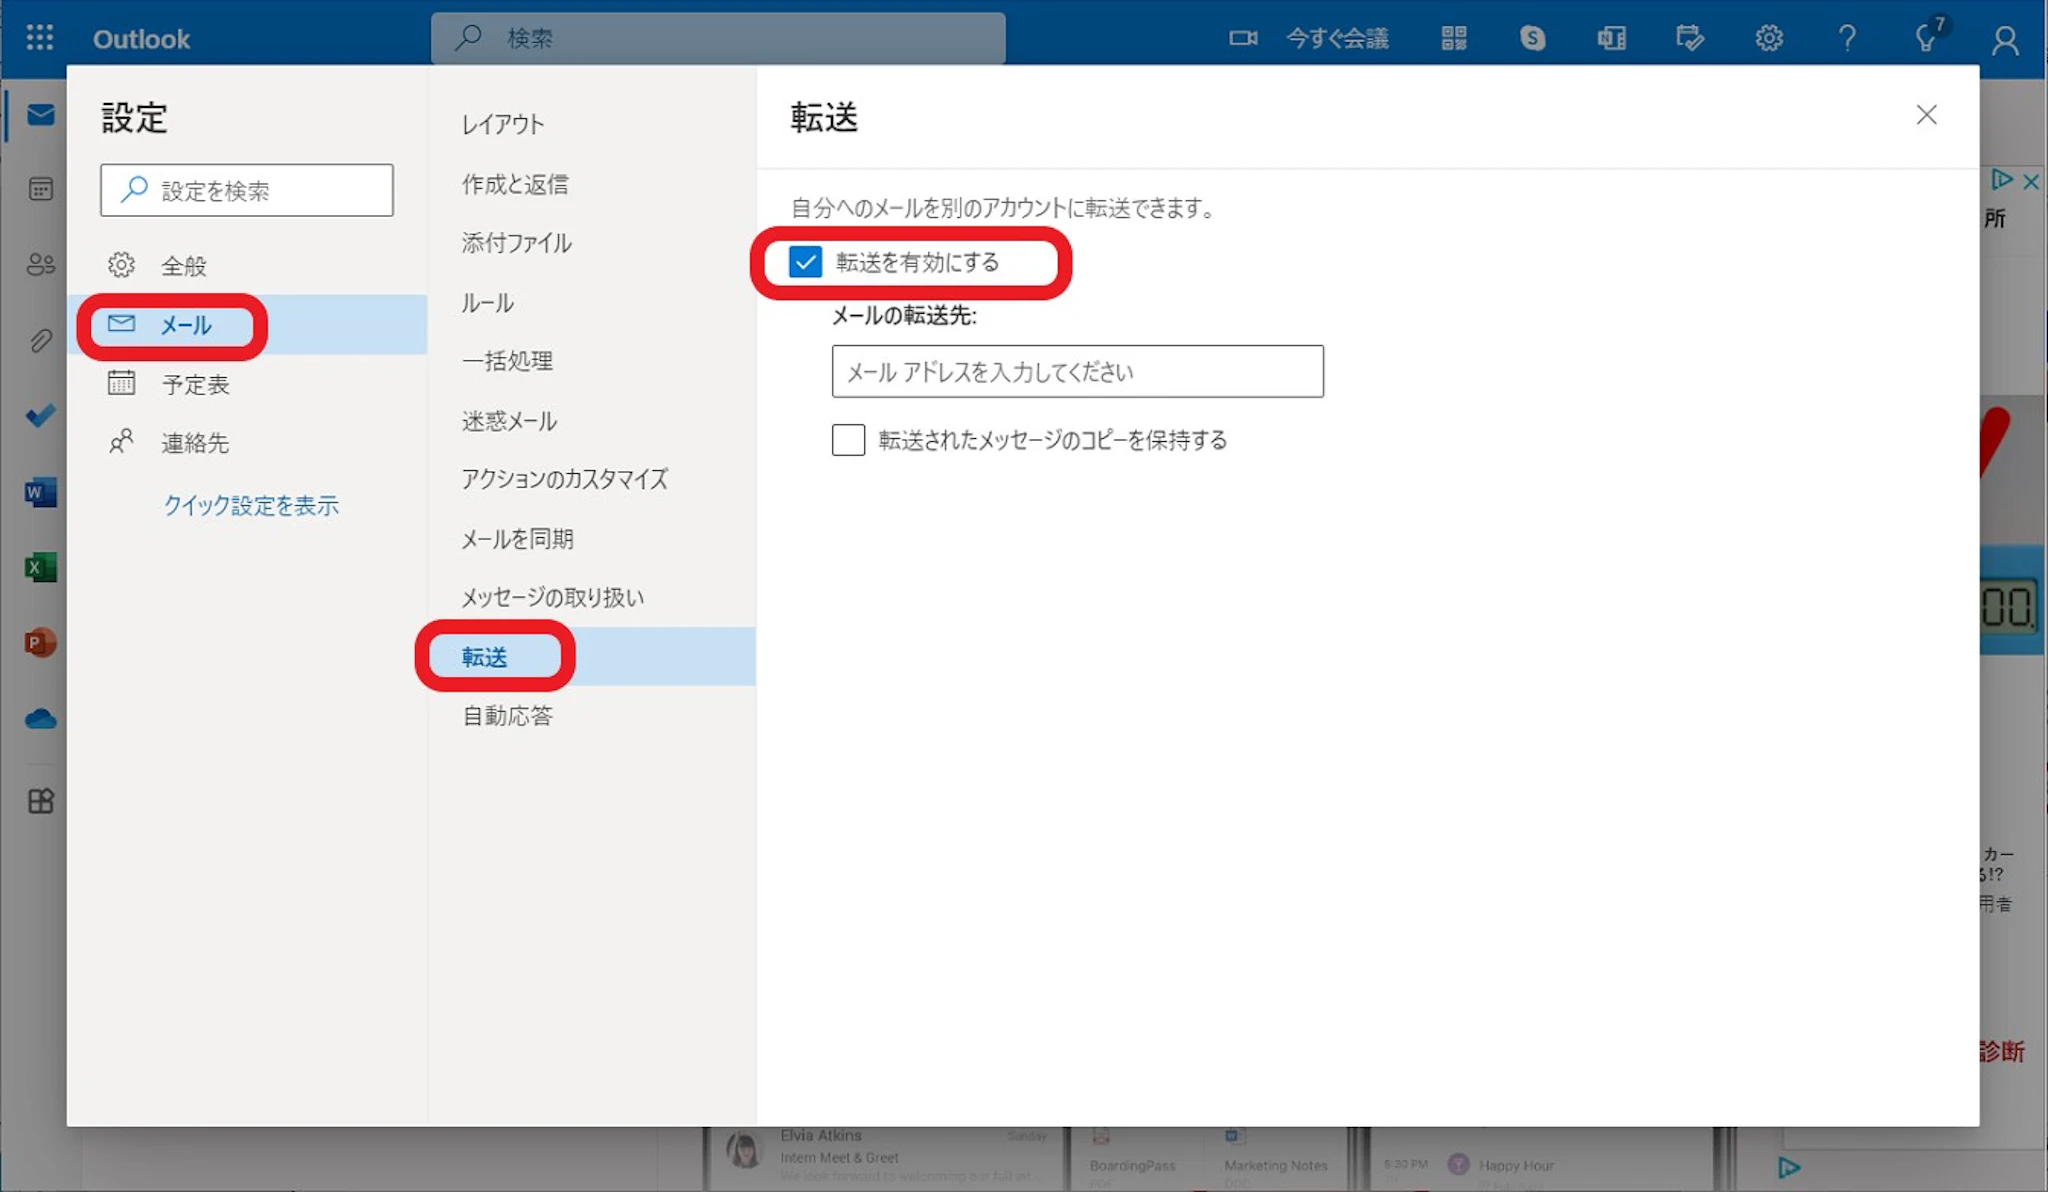2048x1192 pixels.
Task: Open Word from the left rail
Action: 40,492
